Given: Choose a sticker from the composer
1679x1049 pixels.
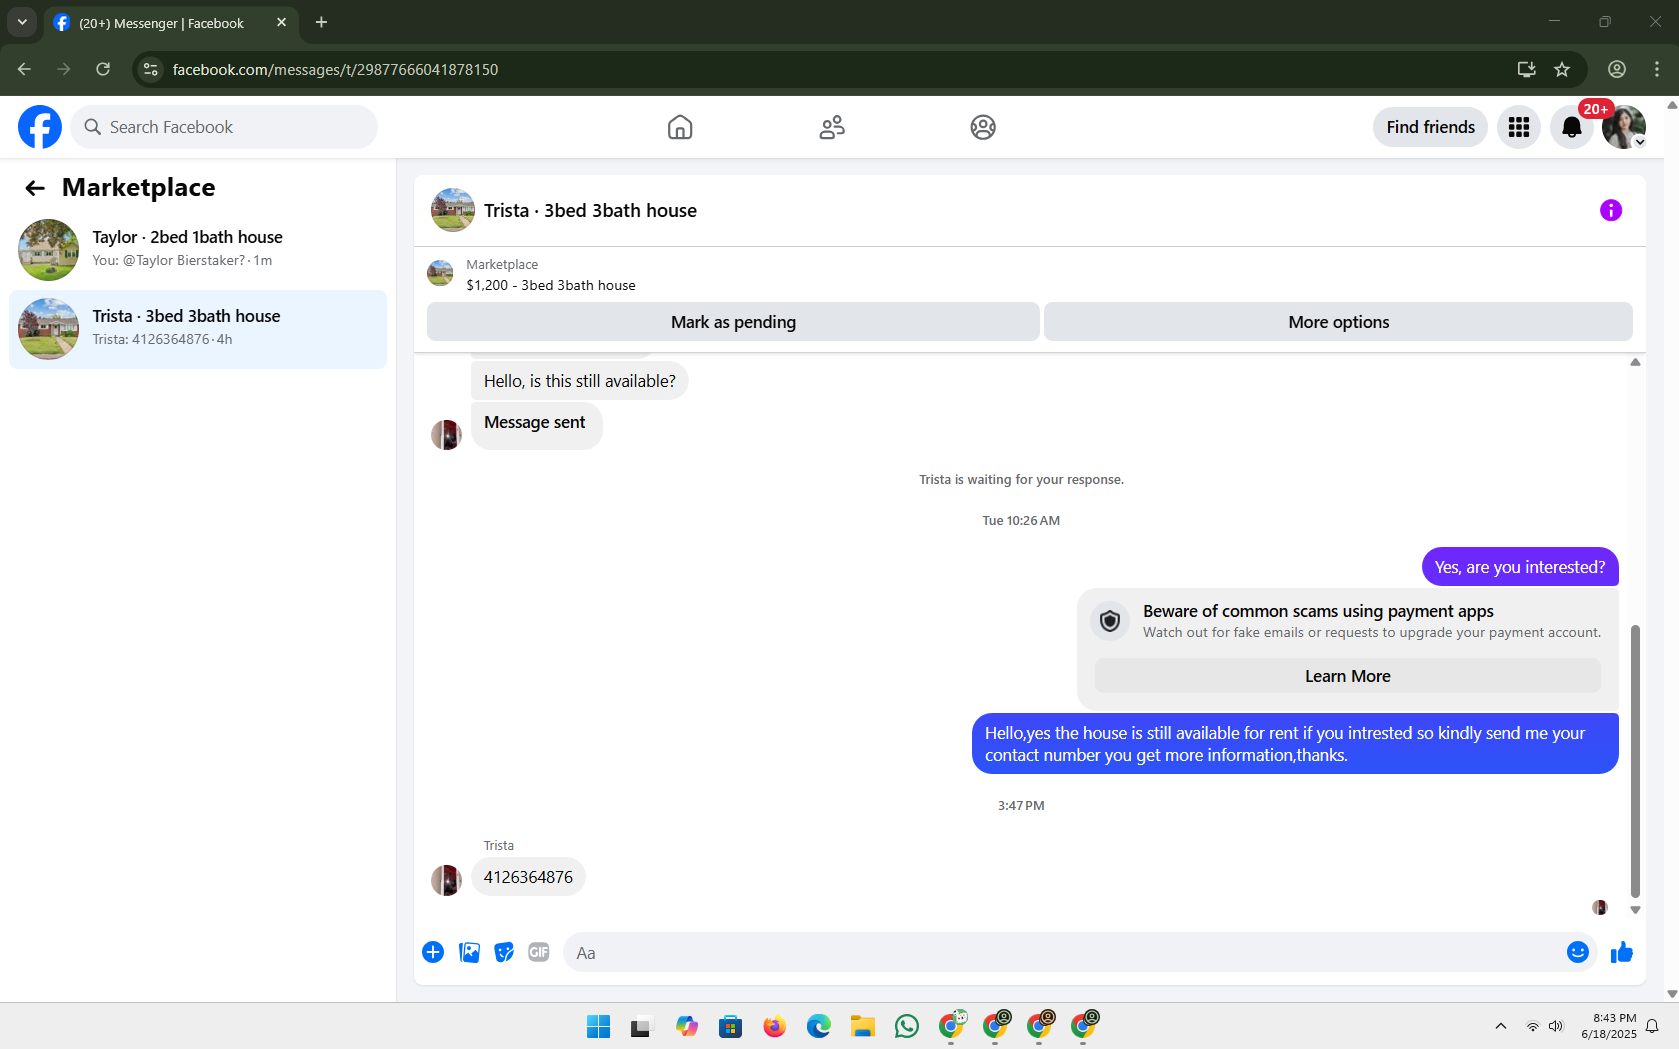Looking at the screenshot, I should (x=504, y=952).
